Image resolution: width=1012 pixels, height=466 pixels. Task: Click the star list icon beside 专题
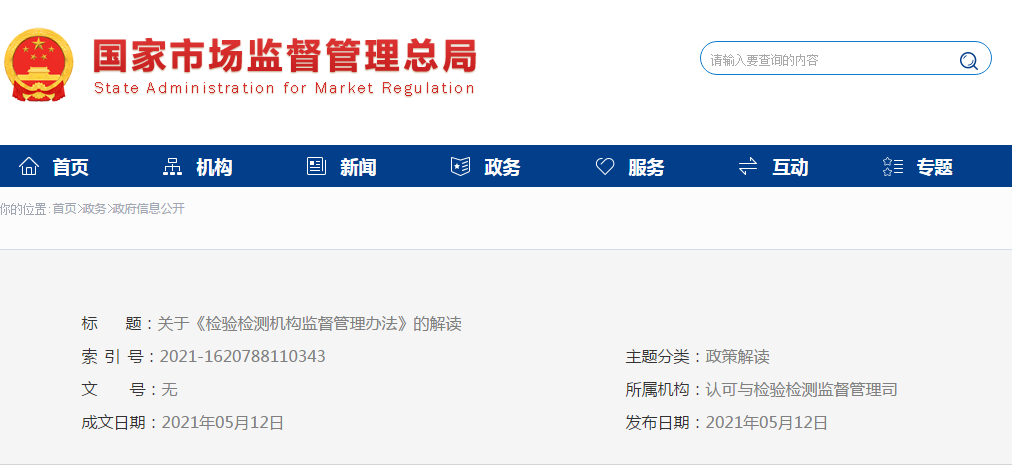(893, 167)
